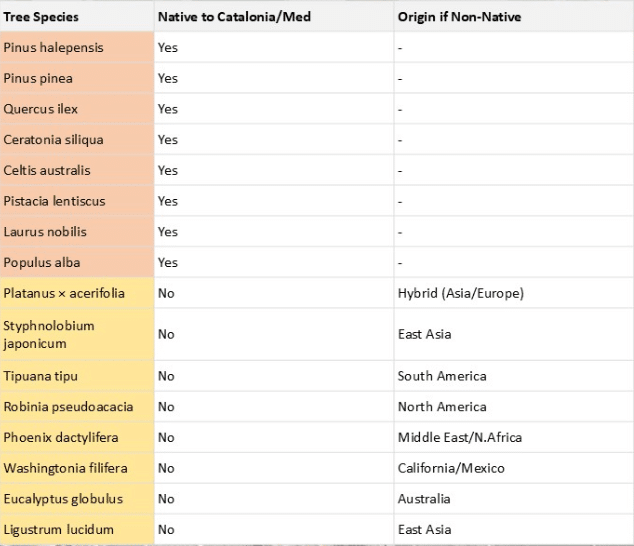This screenshot has width=634, height=546.
Task: Click the California/Mexico origin cell
Action: pyautogui.click(x=451, y=468)
